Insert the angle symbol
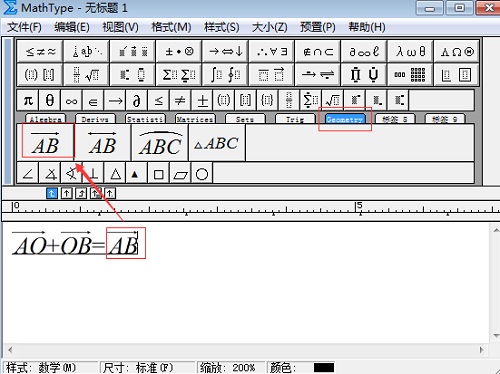500x374 pixels. [28, 173]
